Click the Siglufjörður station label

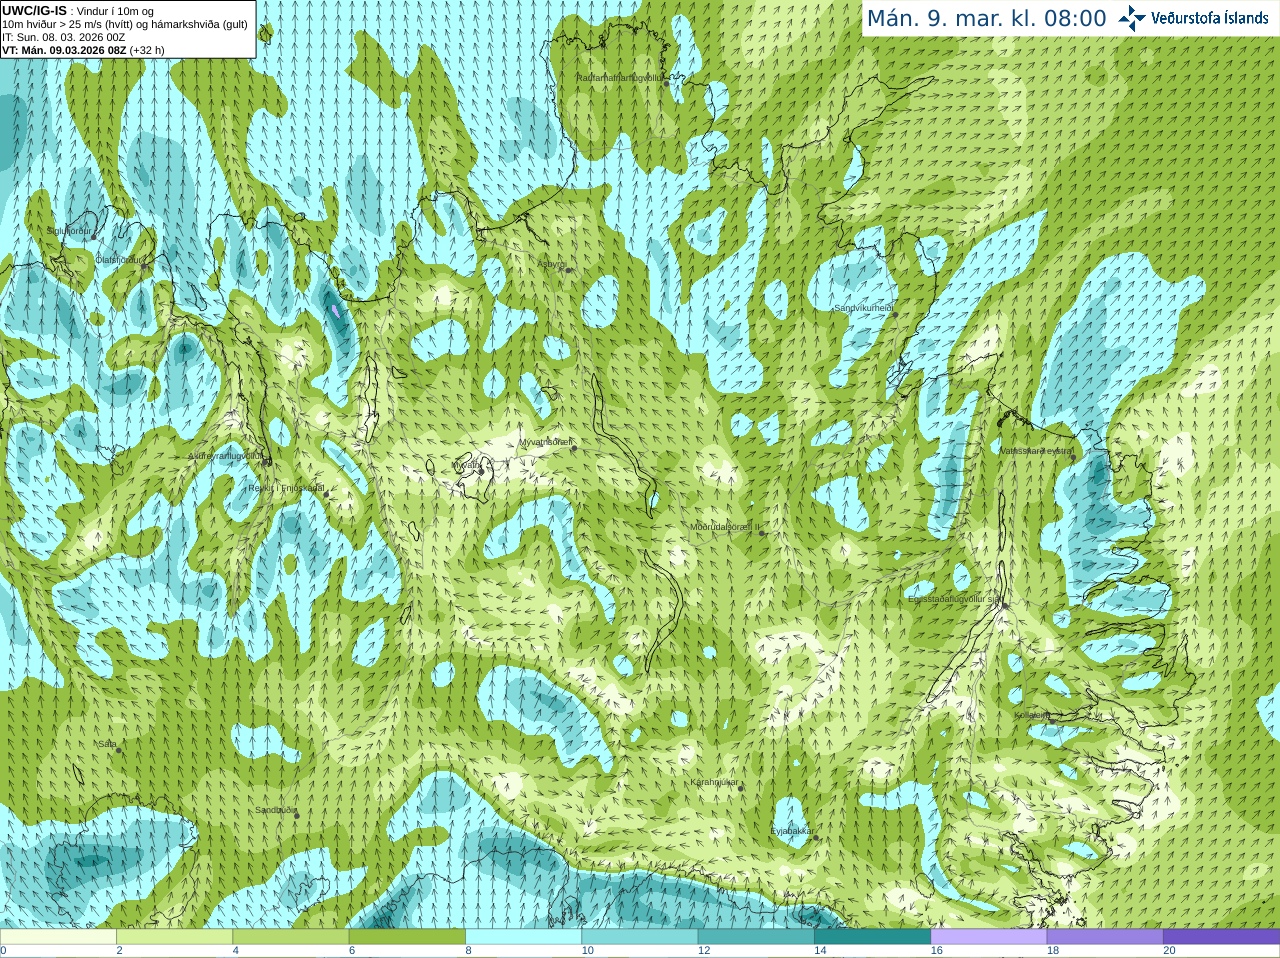pyautogui.click(x=69, y=231)
